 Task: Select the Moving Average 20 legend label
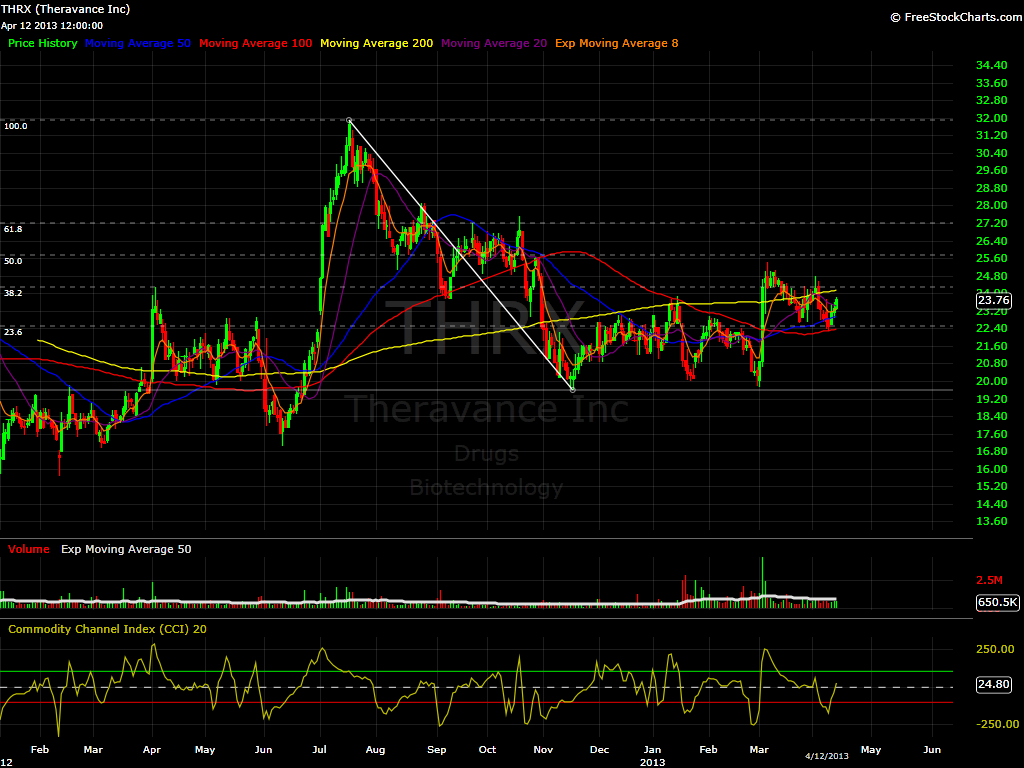(494, 43)
